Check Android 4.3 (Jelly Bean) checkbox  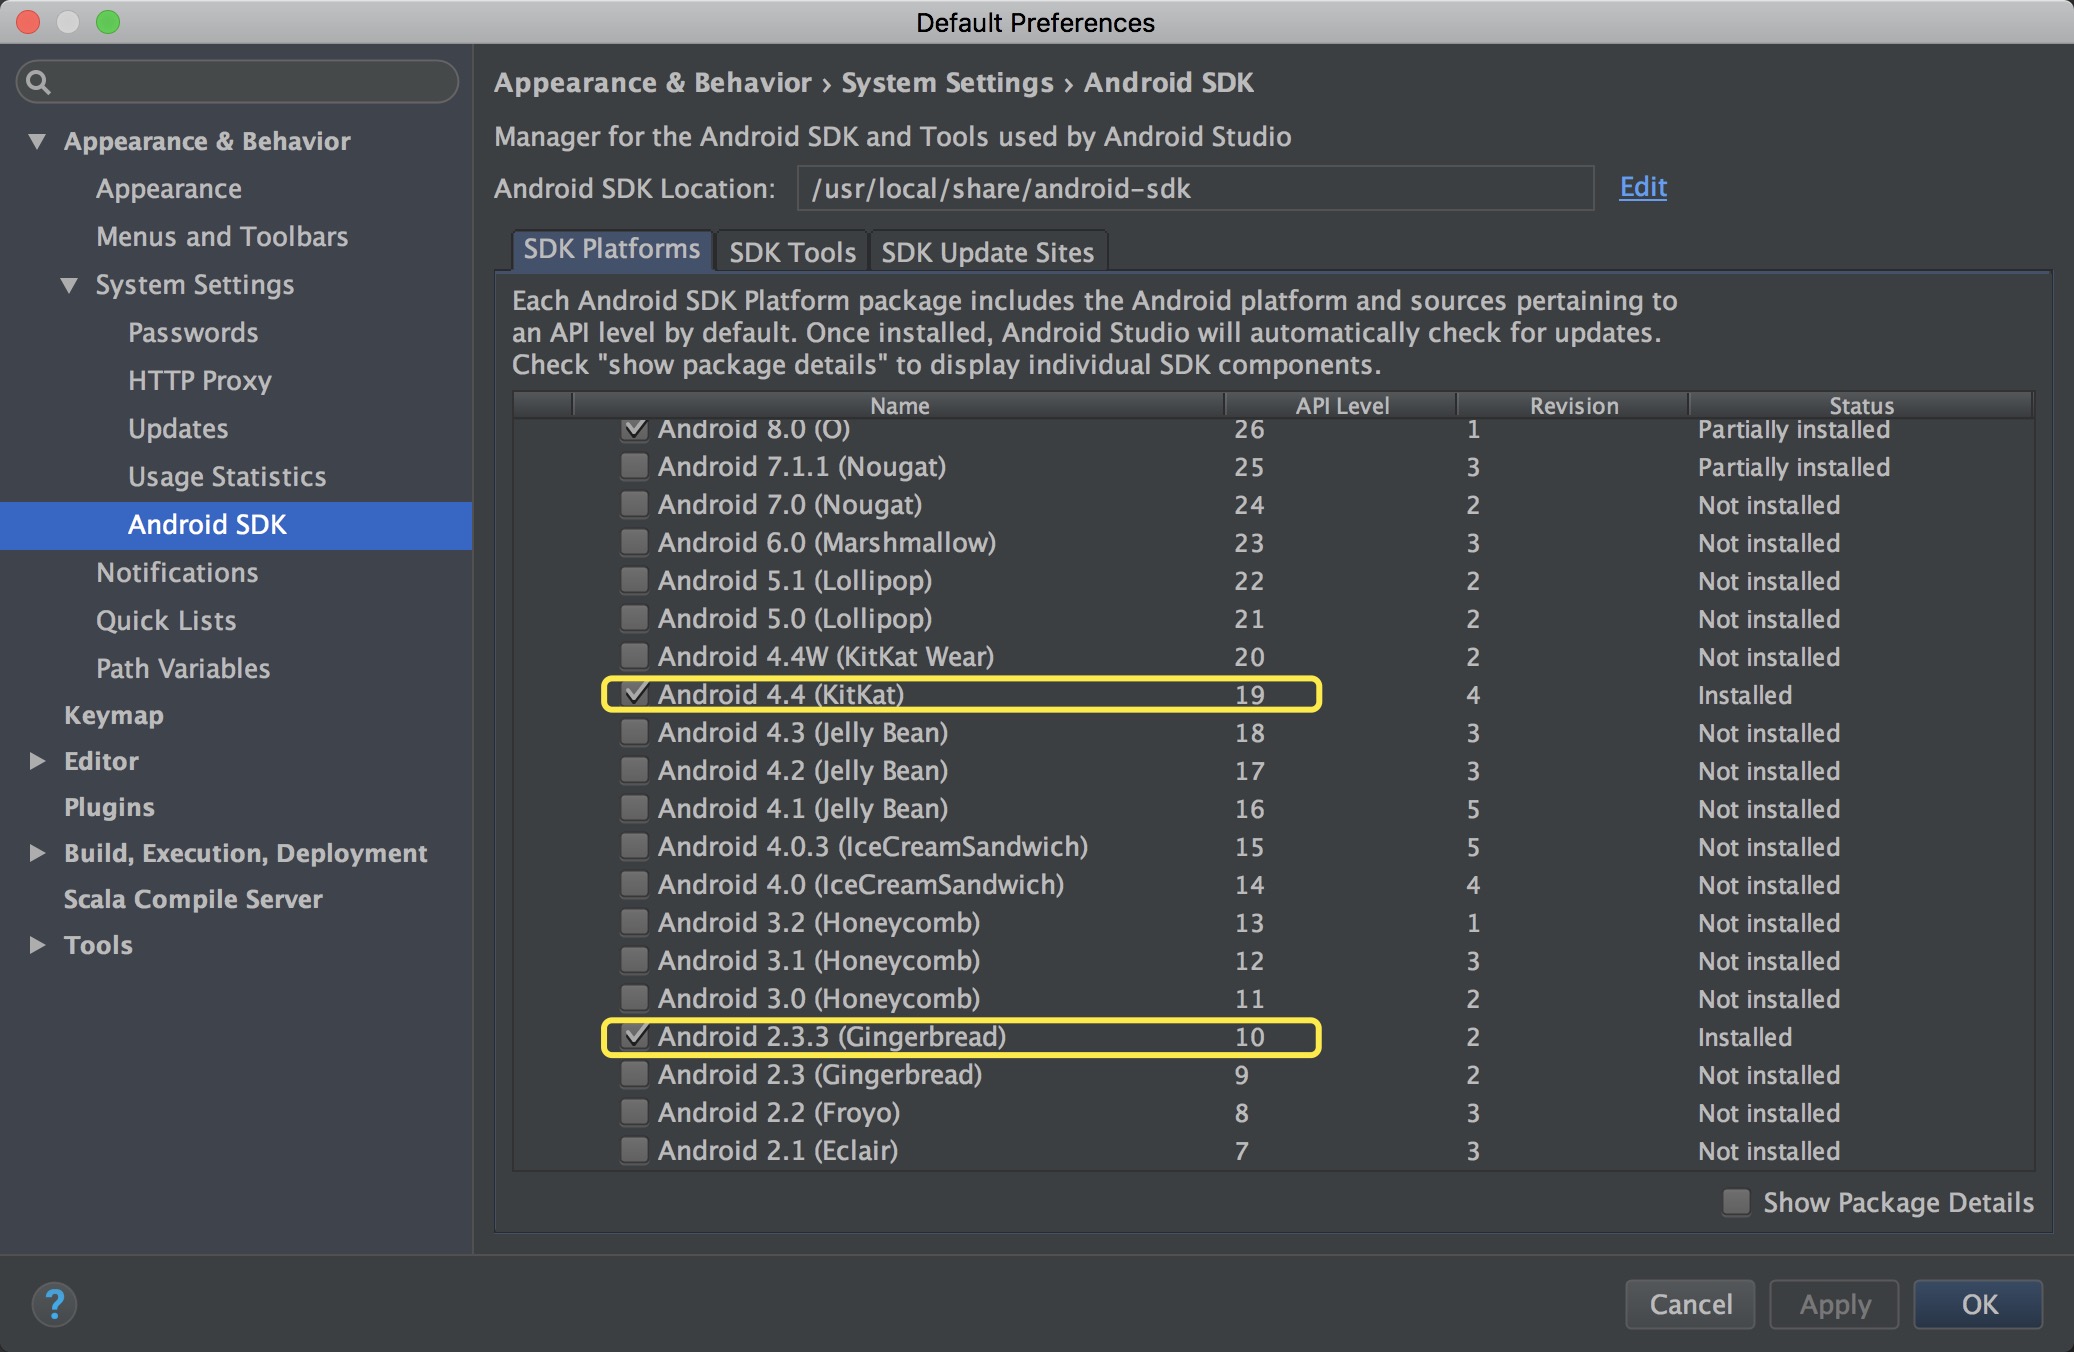(634, 733)
